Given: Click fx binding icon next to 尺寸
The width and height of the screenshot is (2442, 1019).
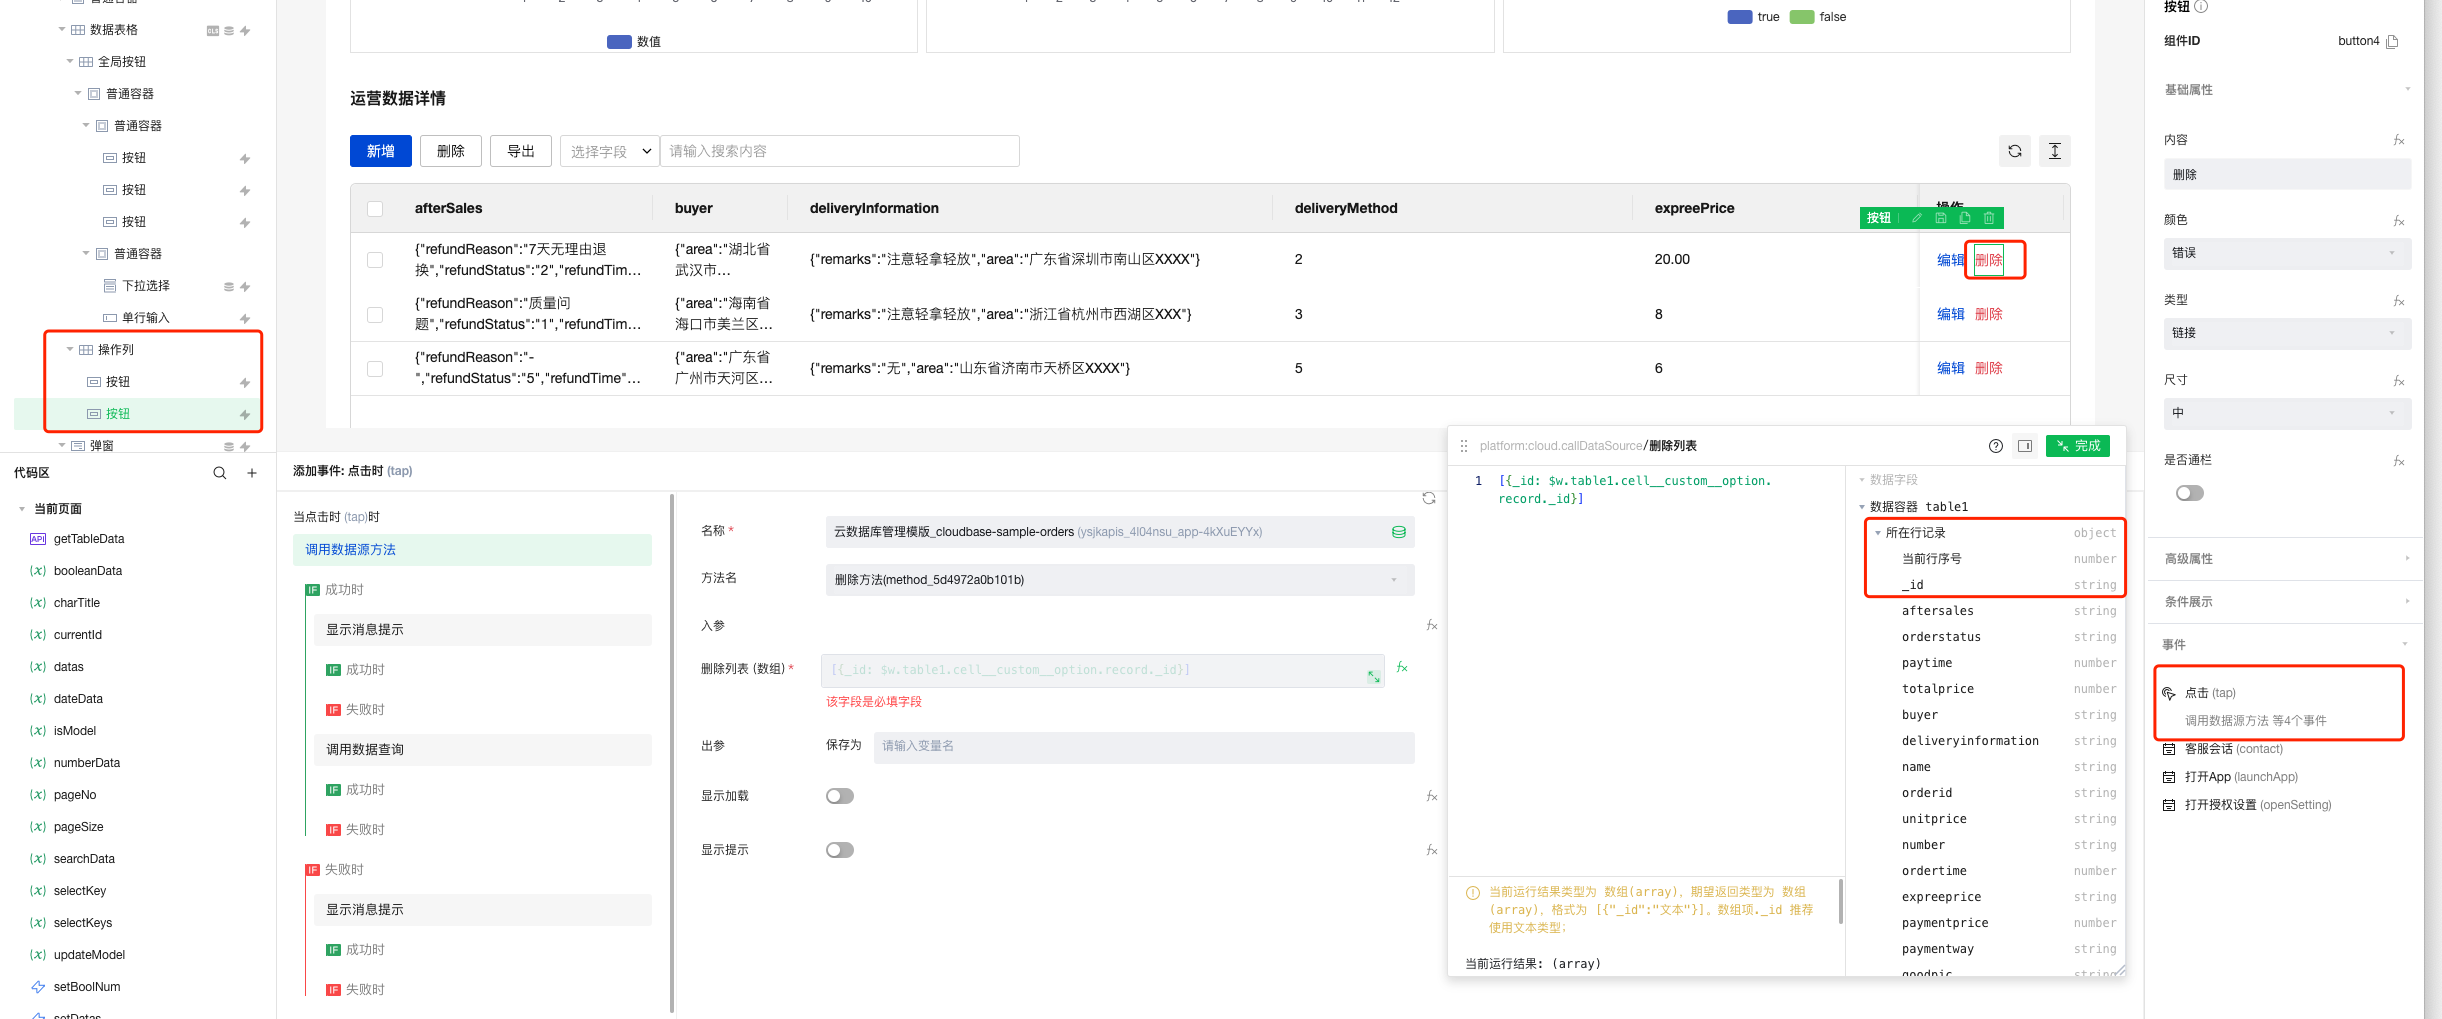Looking at the screenshot, I should [x=2399, y=380].
